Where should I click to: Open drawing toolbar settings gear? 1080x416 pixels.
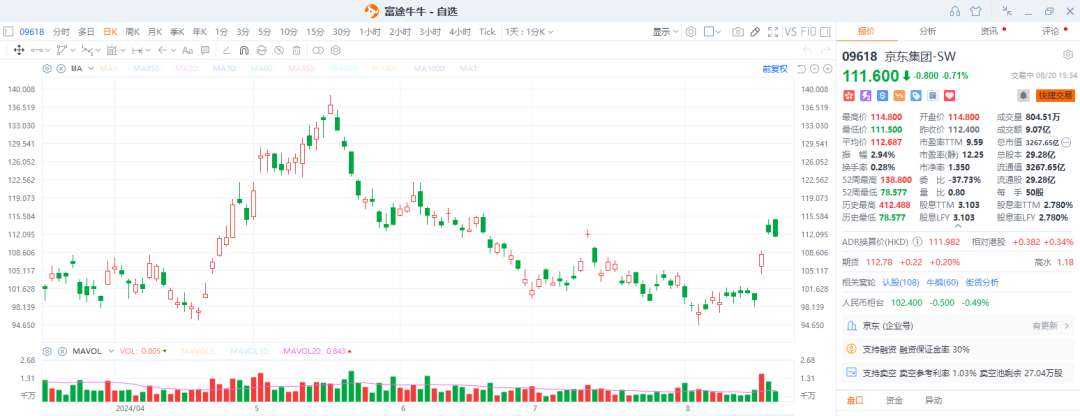[335, 50]
